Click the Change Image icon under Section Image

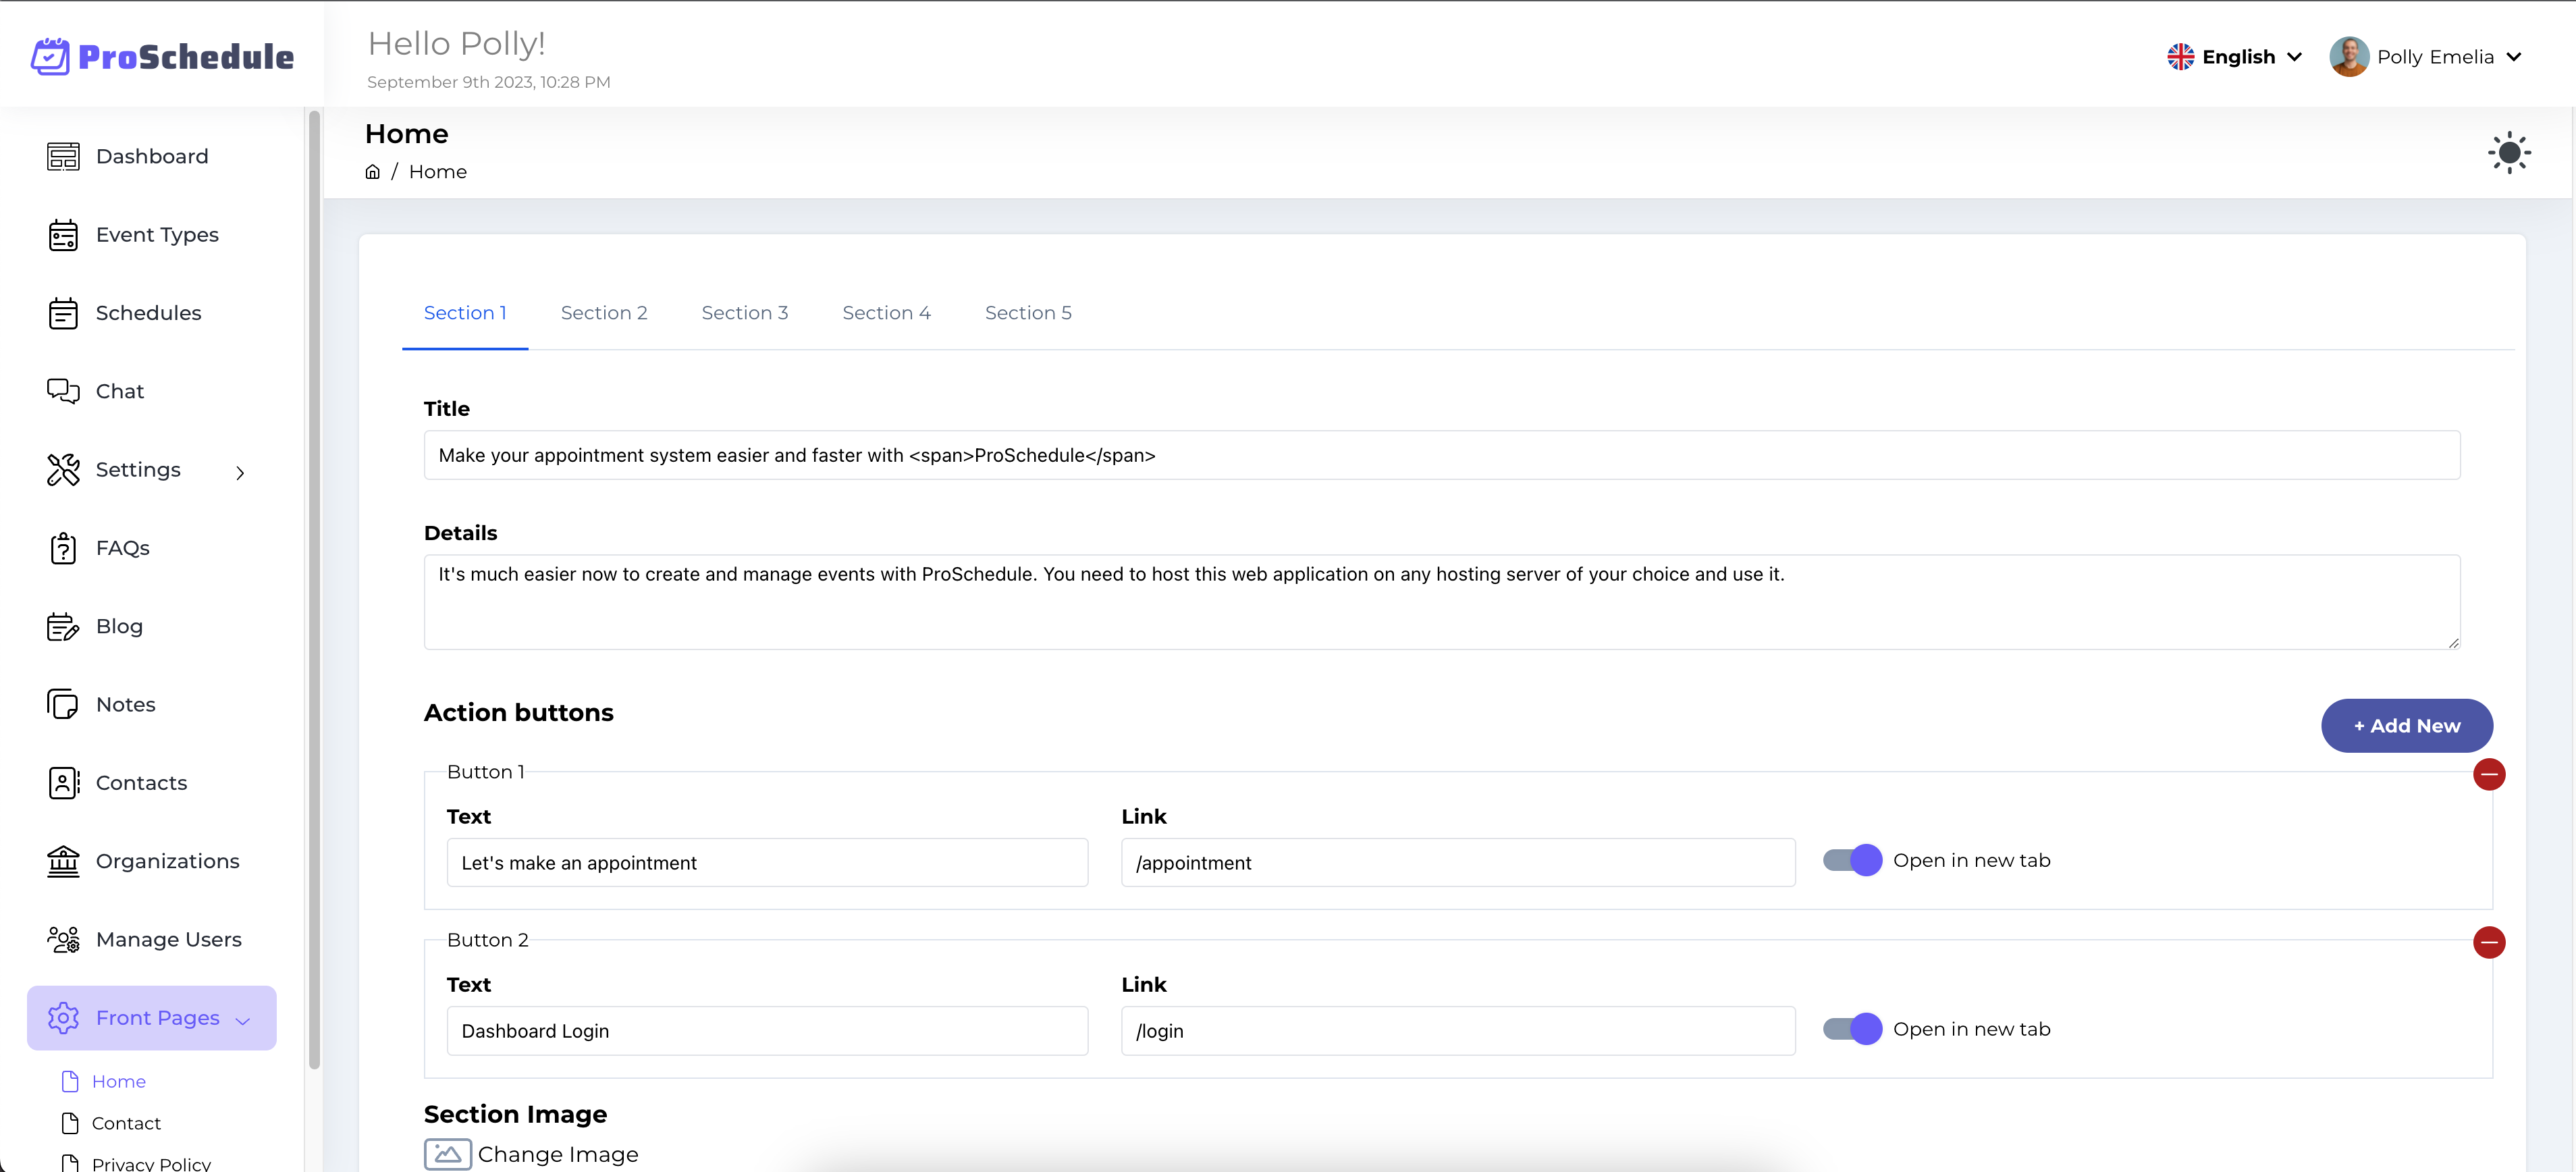(447, 1153)
